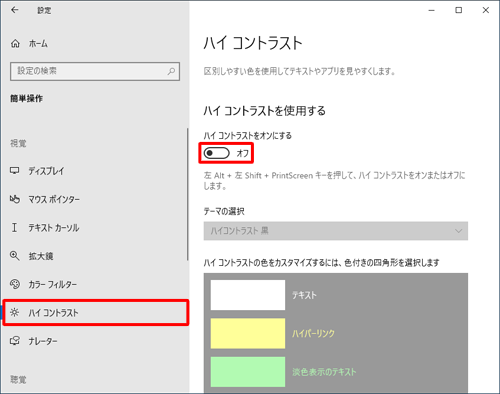500x394 pixels.
Task: Click the search magnifier icon
Action: 171,71
